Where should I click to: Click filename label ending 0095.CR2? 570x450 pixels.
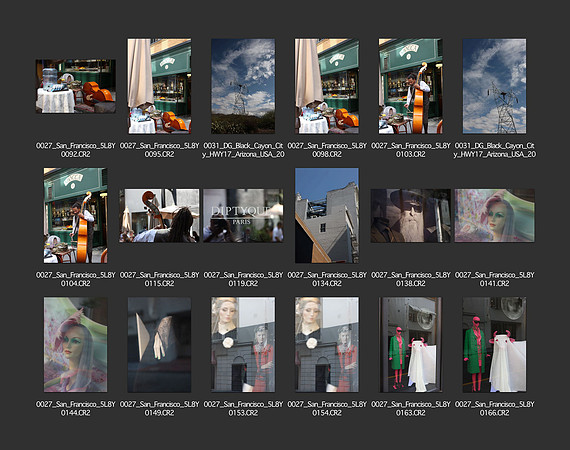[x=159, y=150]
